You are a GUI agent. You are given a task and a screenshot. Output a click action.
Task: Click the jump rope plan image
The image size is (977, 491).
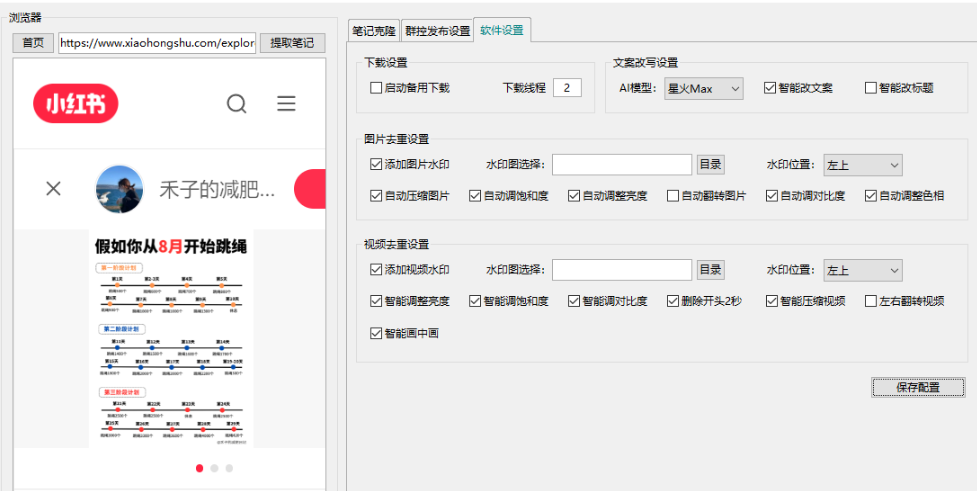(x=169, y=340)
